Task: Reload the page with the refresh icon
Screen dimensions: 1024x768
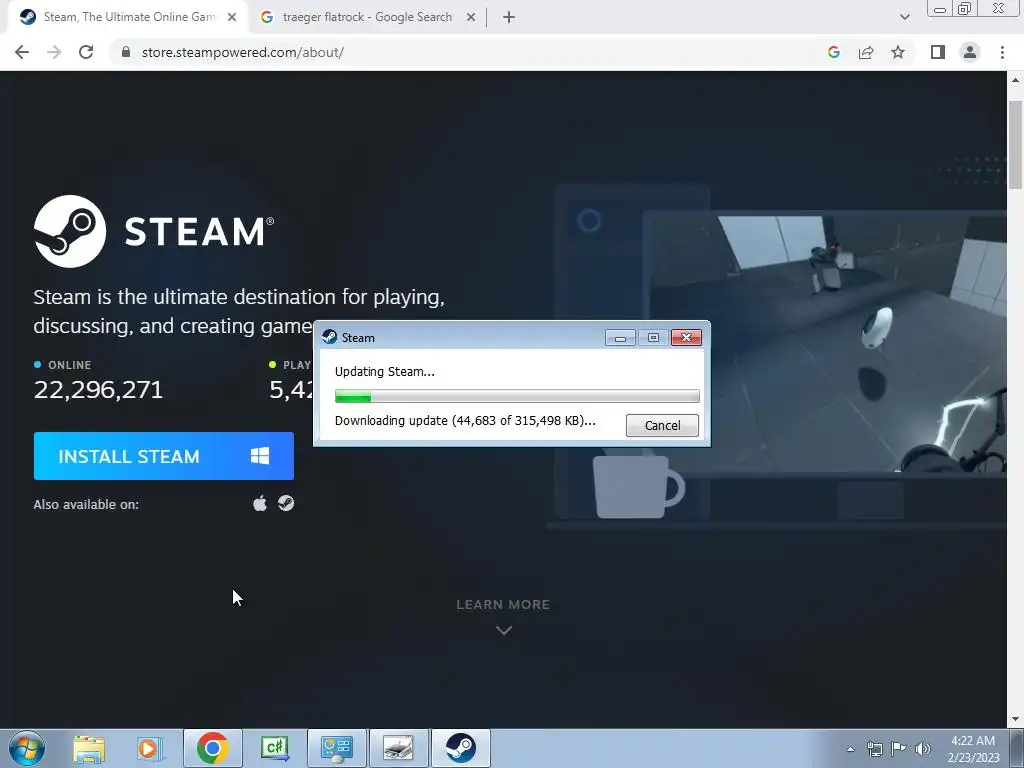Action: coord(86,52)
